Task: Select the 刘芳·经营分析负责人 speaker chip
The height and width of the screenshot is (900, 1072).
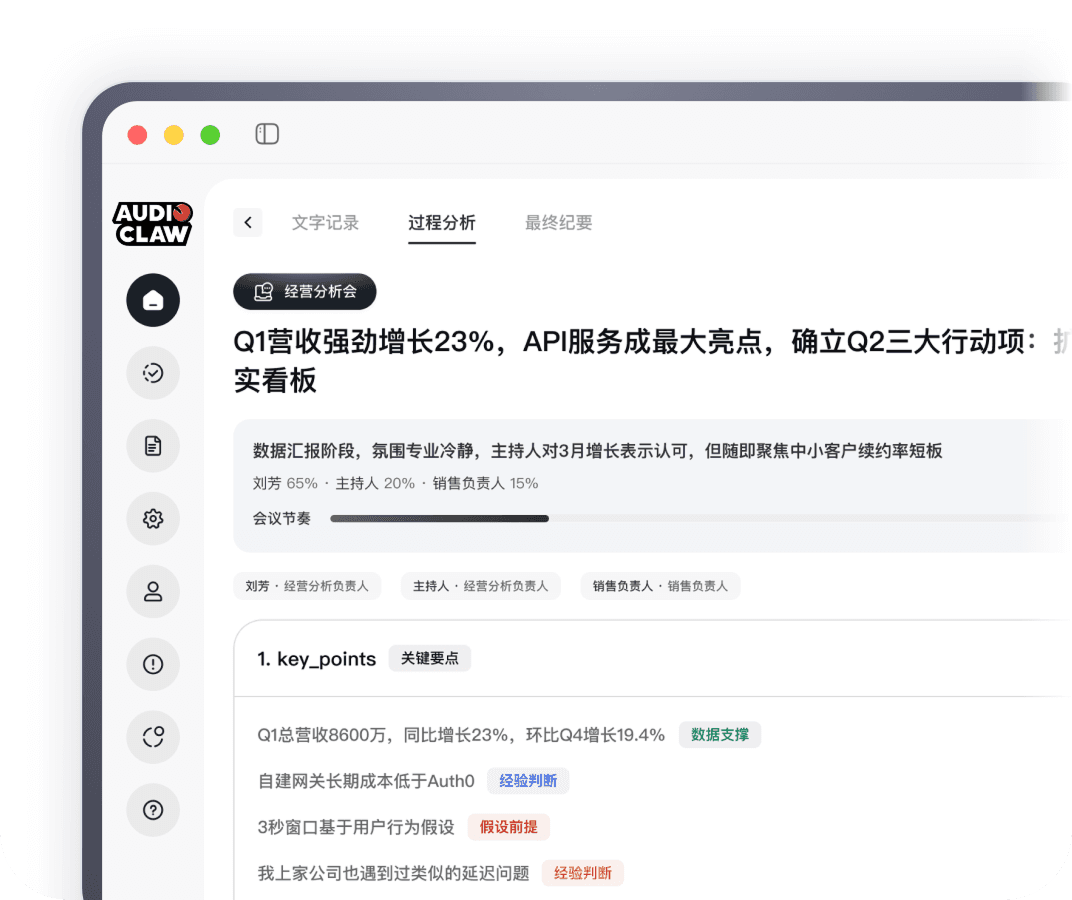Action: click(x=307, y=586)
